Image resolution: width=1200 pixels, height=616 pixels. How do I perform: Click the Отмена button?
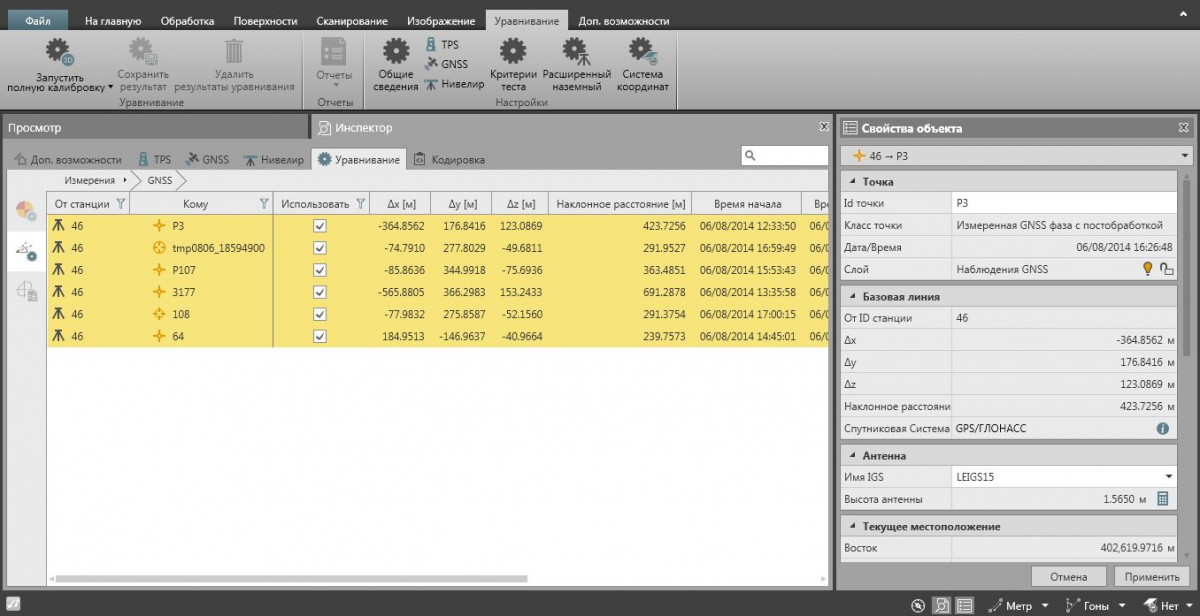(x=1069, y=576)
